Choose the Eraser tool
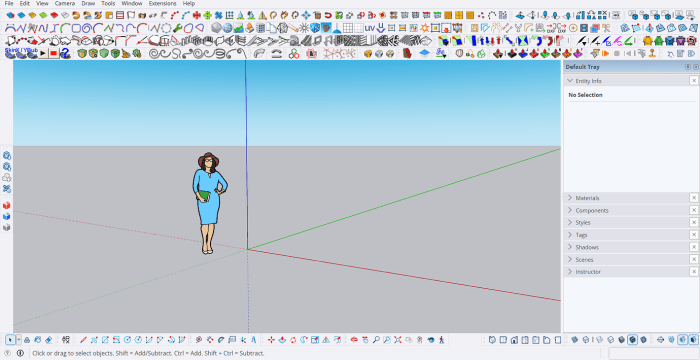Screen dimensions: 700x360 click(49, 340)
